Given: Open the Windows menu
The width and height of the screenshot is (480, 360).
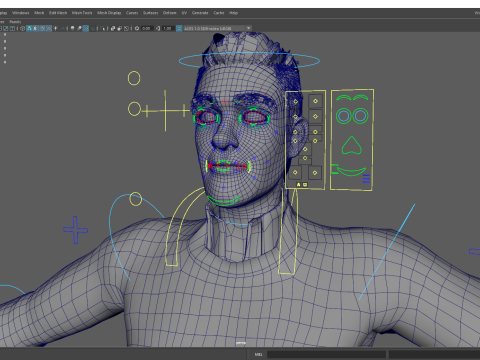Looking at the screenshot, I should click(20, 13).
